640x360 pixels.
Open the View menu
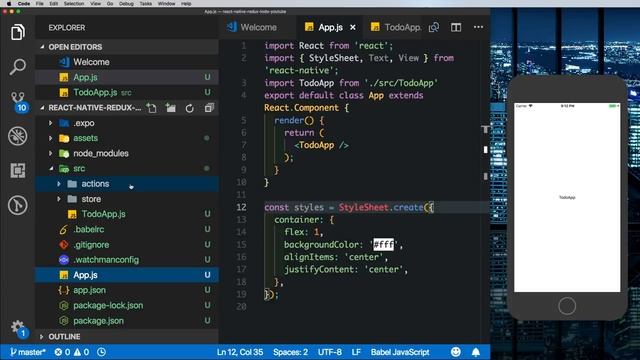pyautogui.click(x=95, y=3)
